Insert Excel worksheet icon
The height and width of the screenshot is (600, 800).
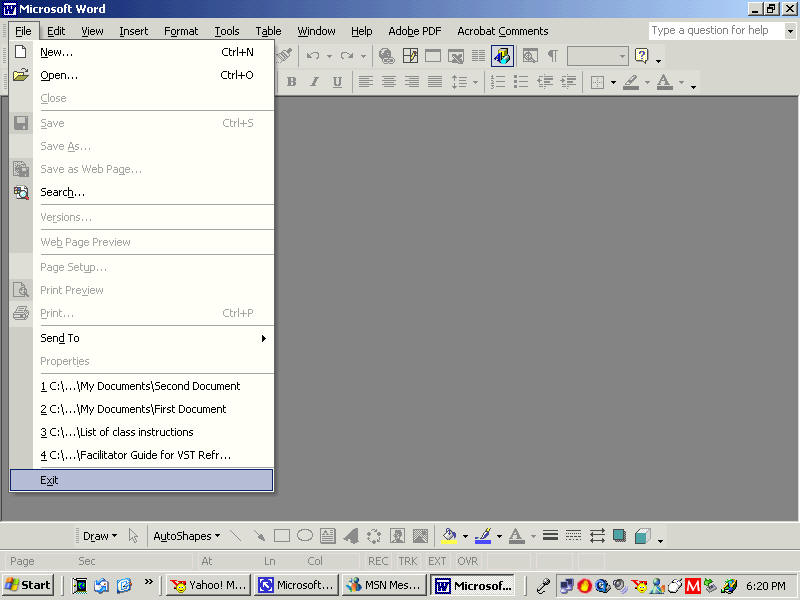(x=456, y=56)
